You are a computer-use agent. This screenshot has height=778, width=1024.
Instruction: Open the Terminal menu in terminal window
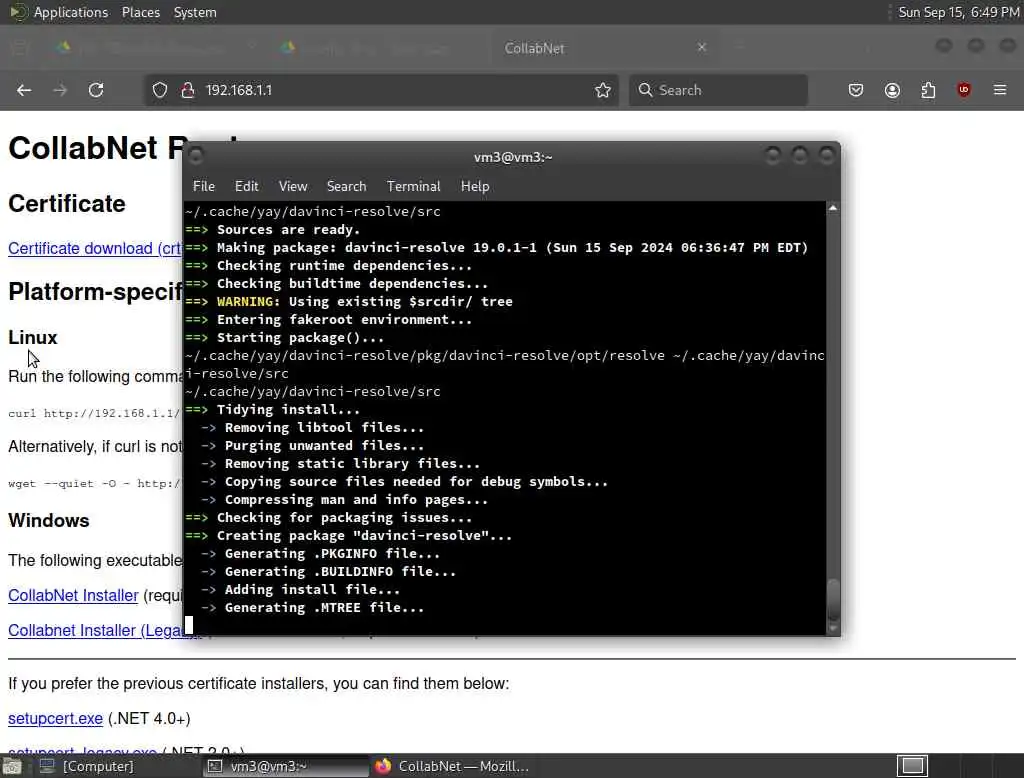coord(413,186)
